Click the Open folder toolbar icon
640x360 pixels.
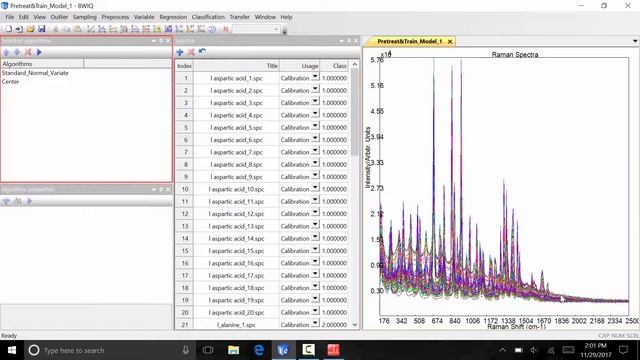[30, 29]
